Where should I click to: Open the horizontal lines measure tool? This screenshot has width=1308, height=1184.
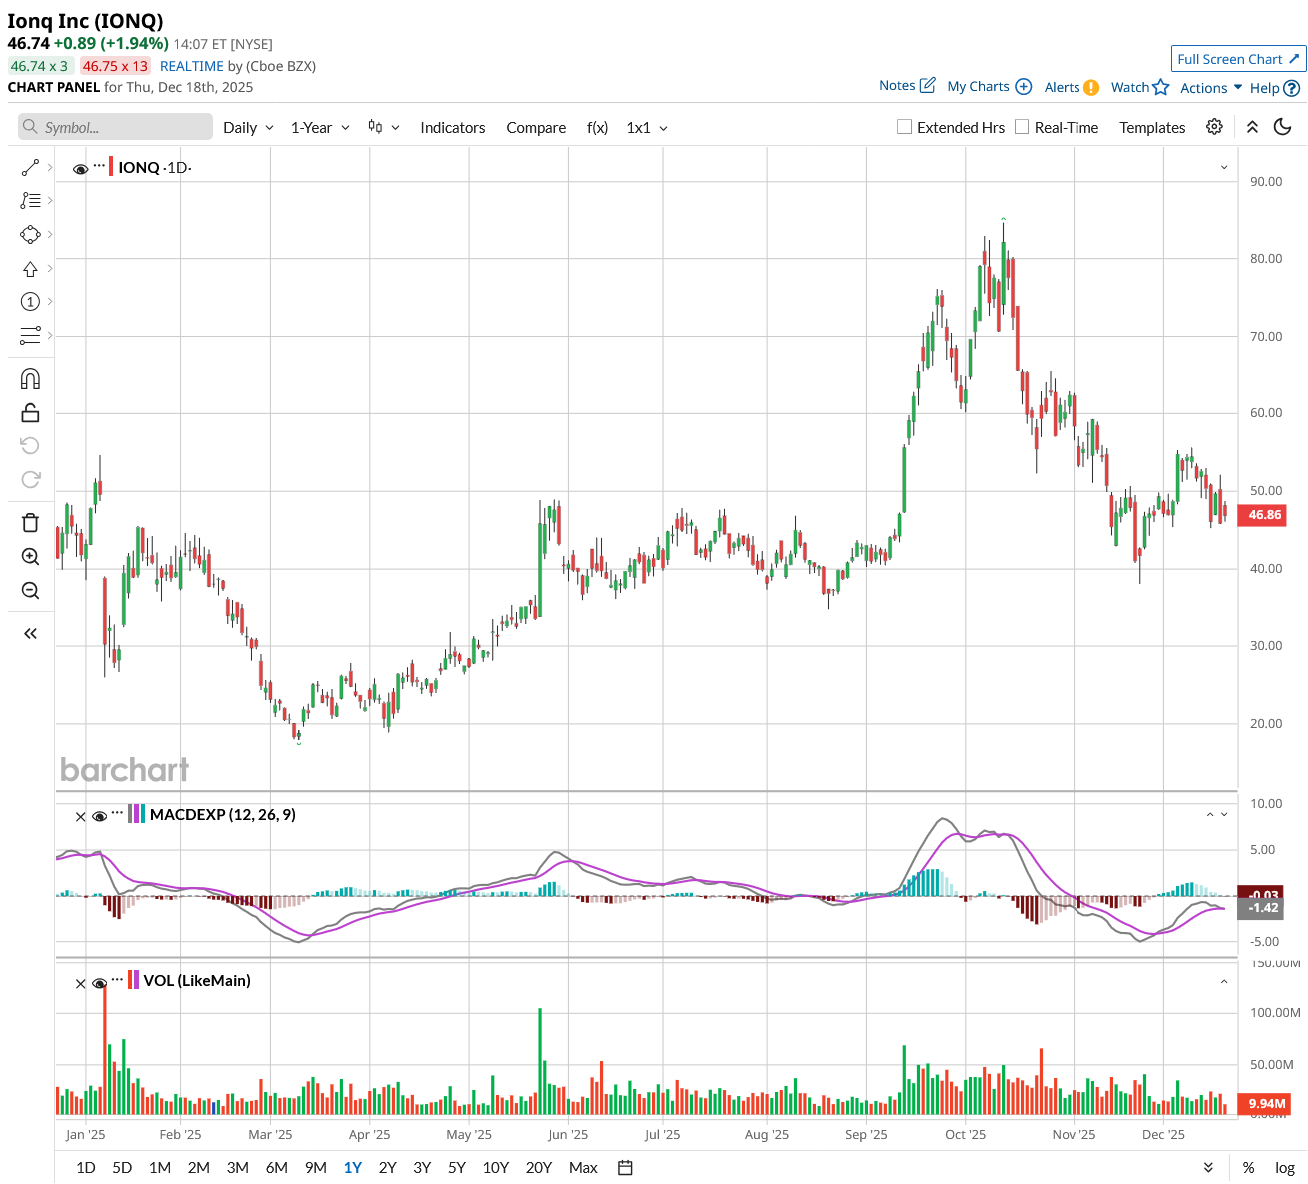click(x=30, y=335)
